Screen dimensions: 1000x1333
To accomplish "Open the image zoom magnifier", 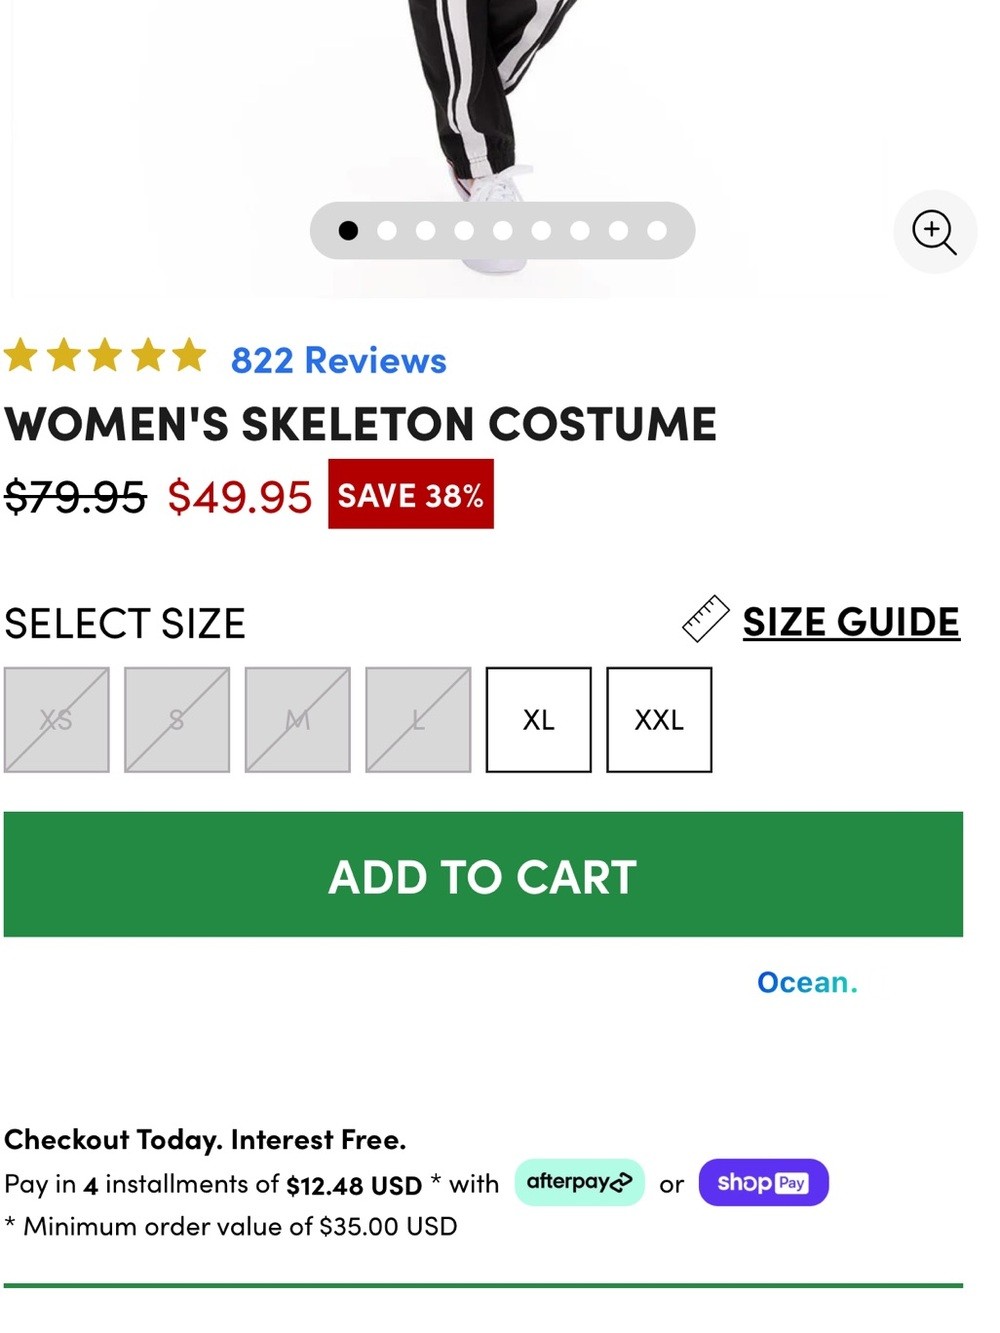I will pos(934,232).
